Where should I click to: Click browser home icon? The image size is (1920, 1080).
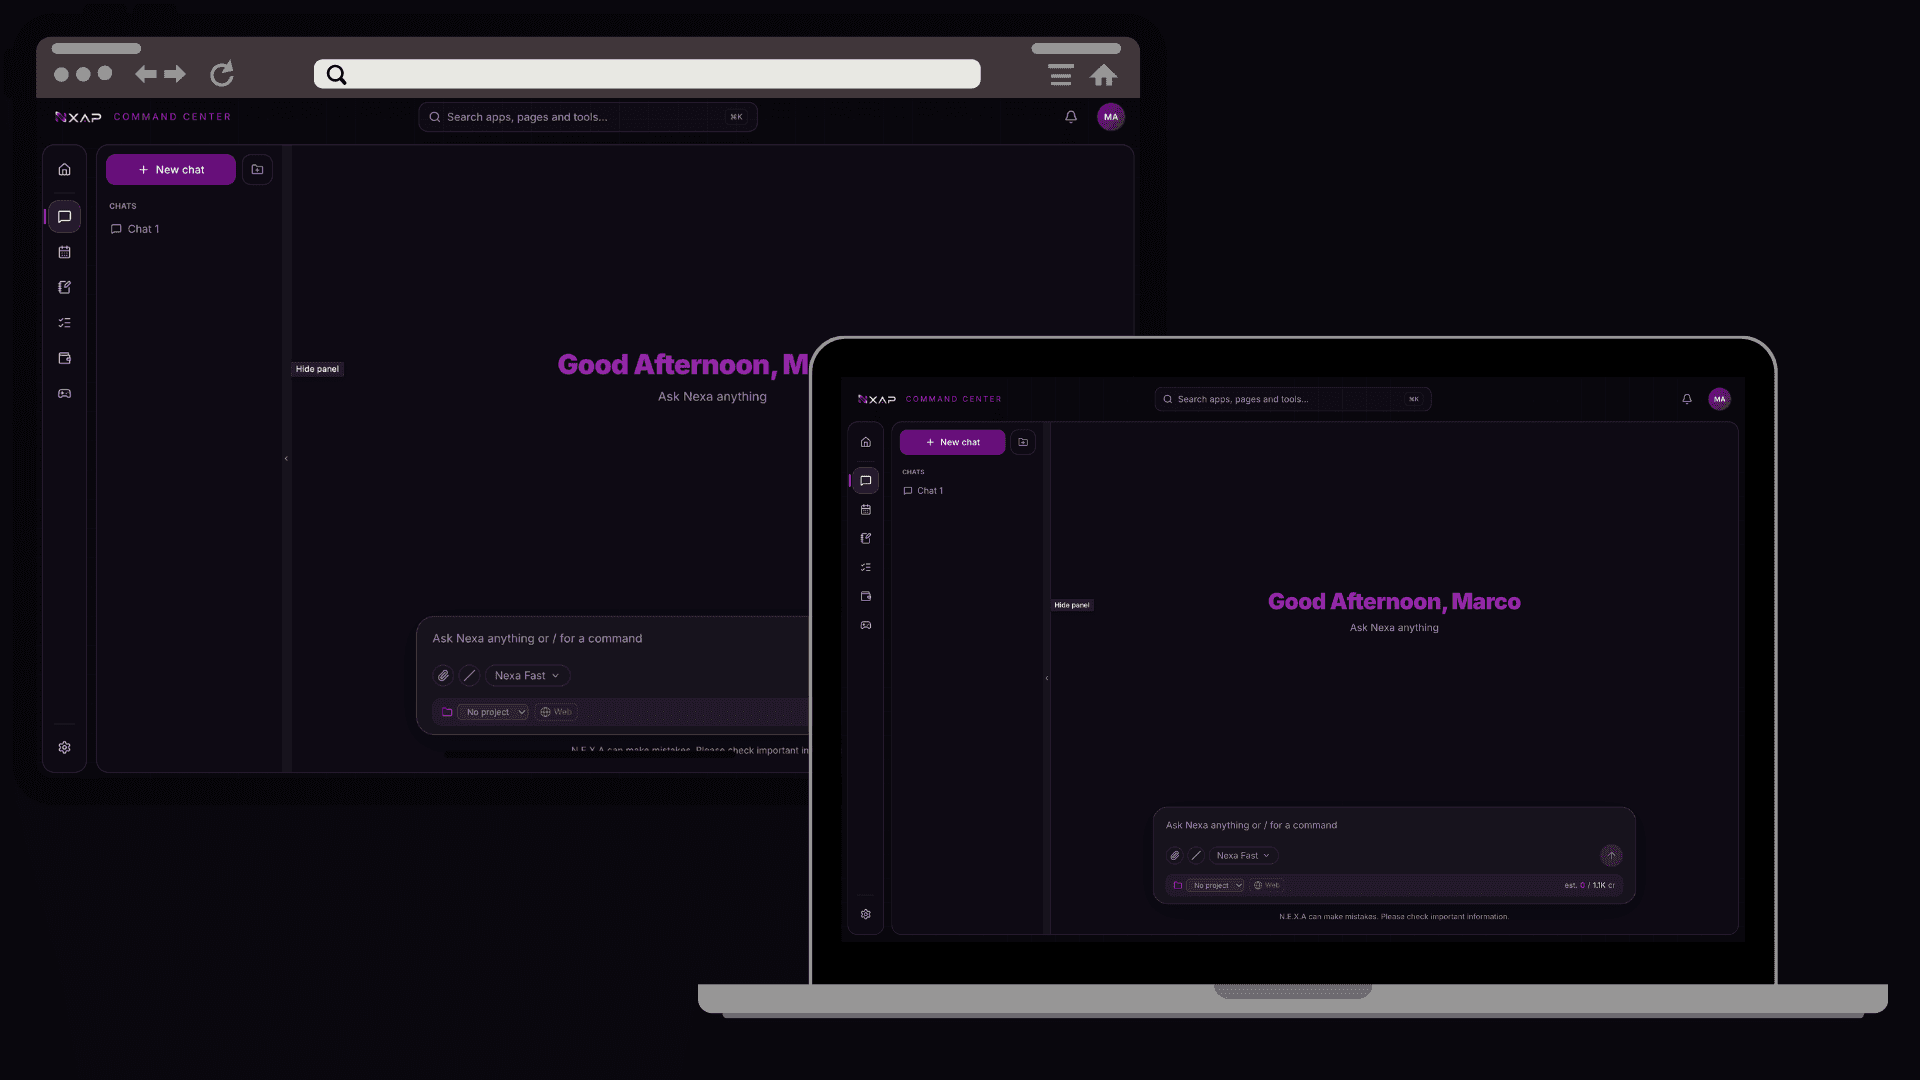click(1103, 75)
